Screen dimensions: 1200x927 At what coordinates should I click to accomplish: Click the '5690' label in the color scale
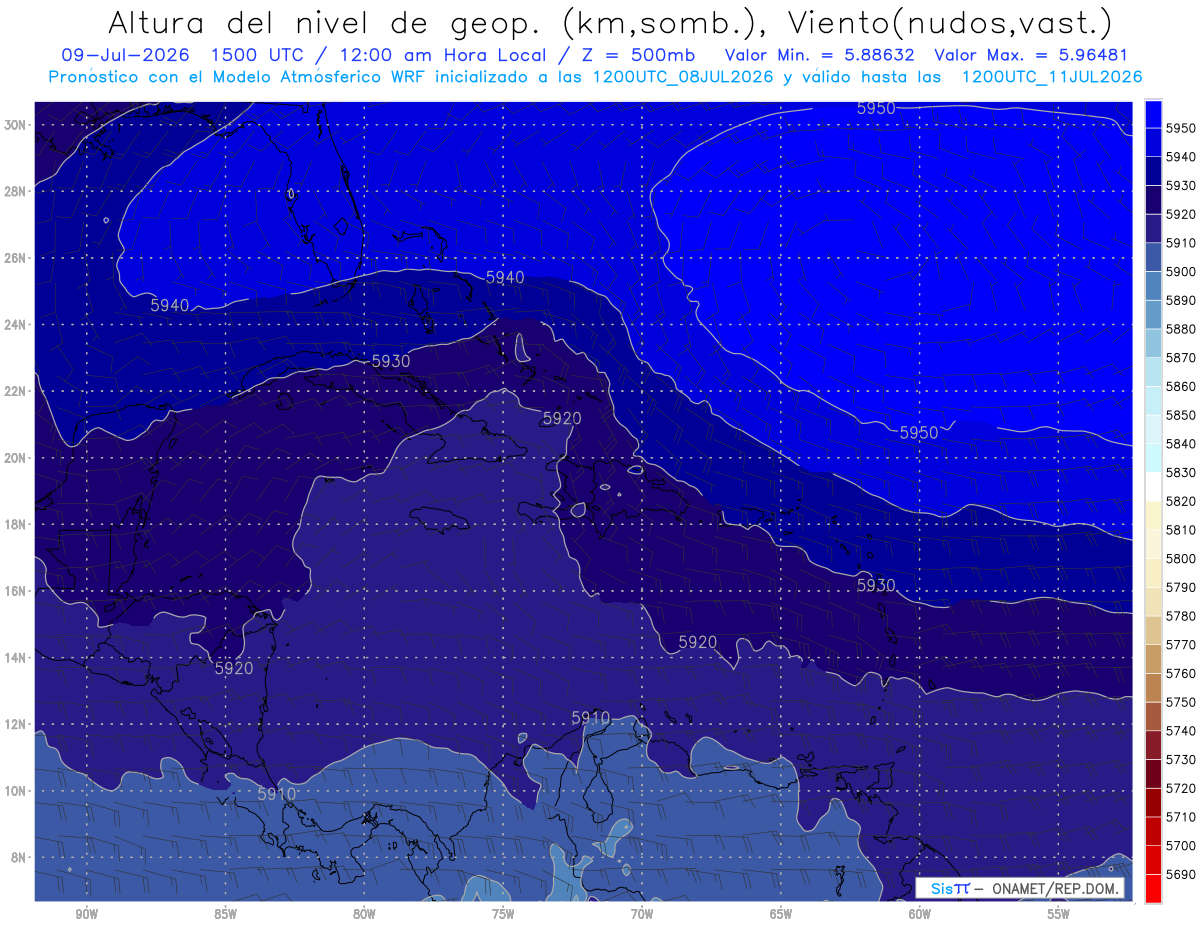(x=1181, y=874)
